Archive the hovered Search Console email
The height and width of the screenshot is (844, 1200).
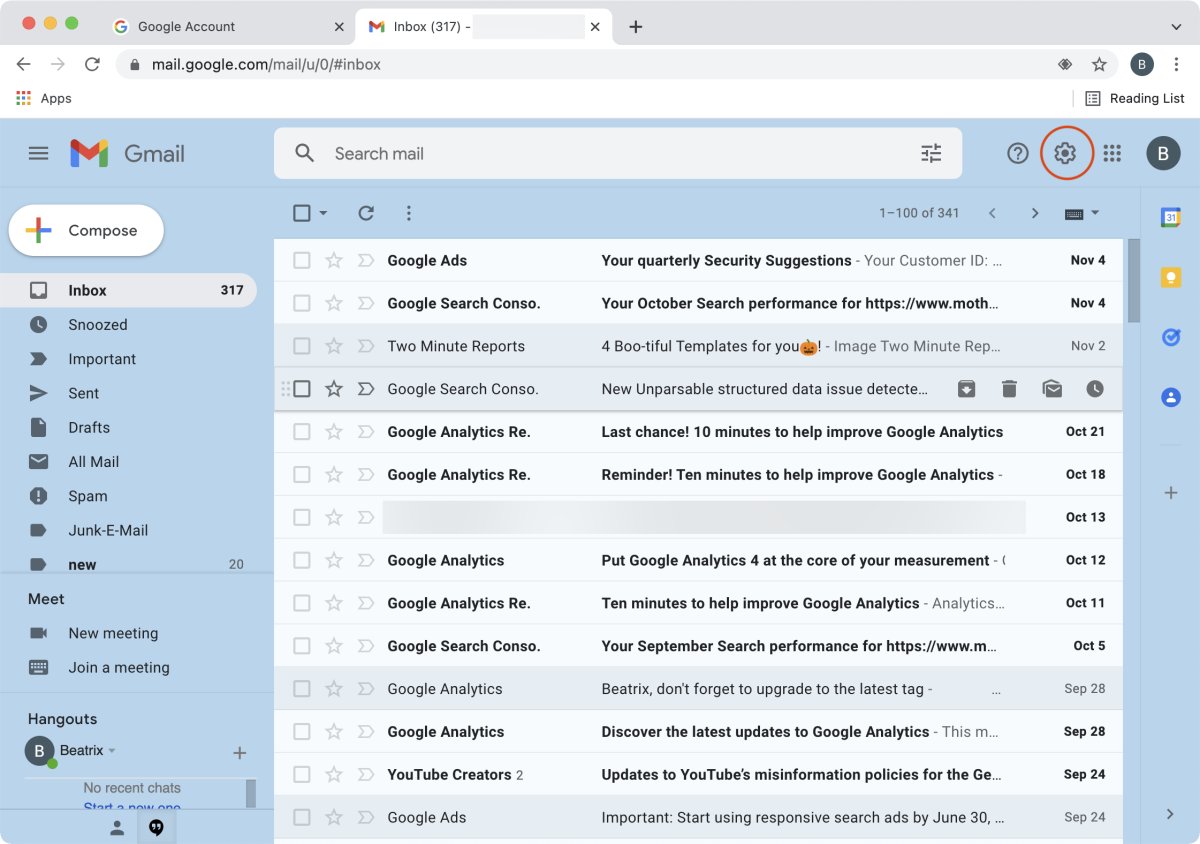pyautogui.click(x=966, y=389)
